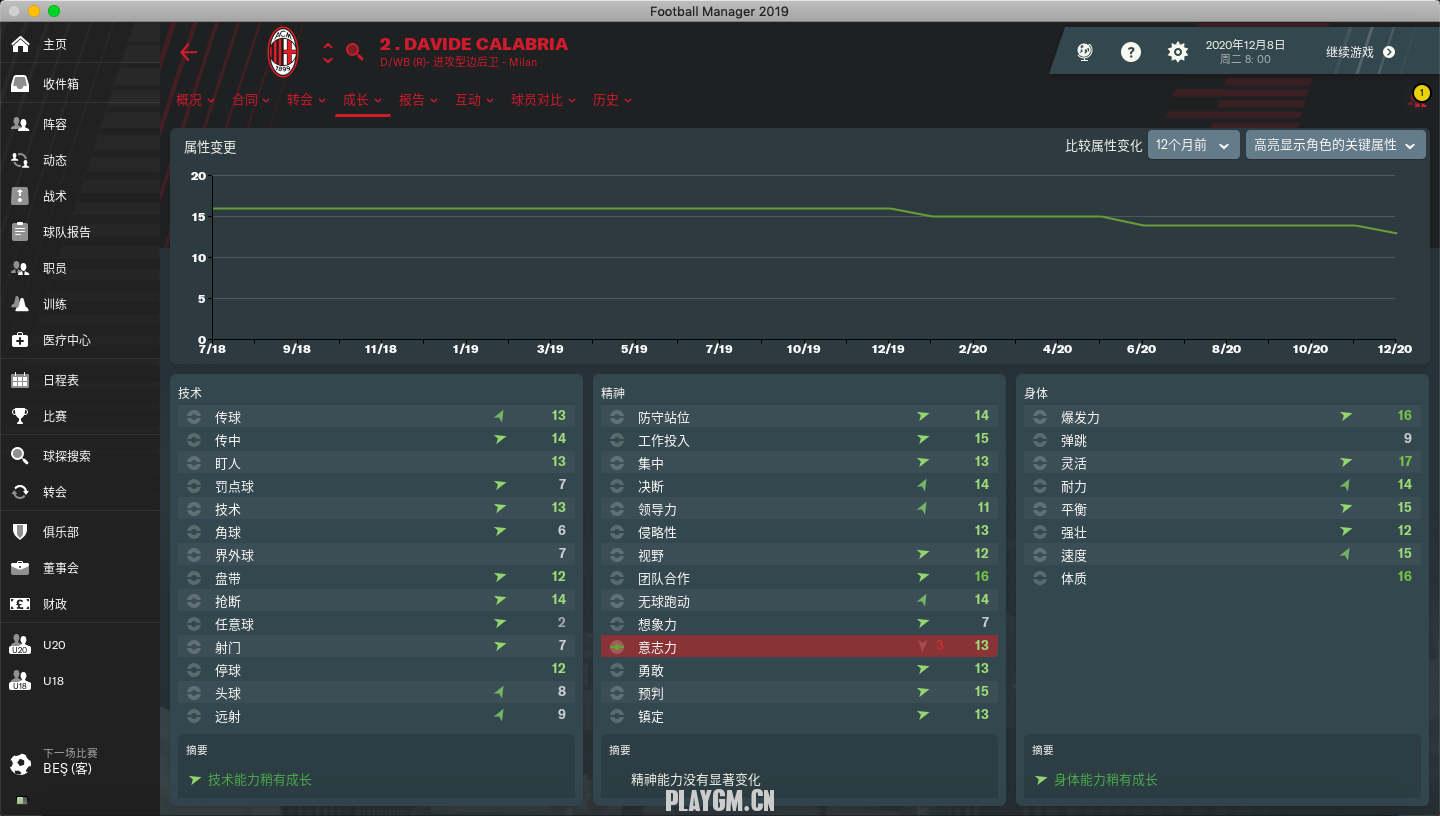Image resolution: width=1440 pixels, height=816 pixels.
Task: Open the world globe icon in header
Action: pyautogui.click(x=1085, y=52)
